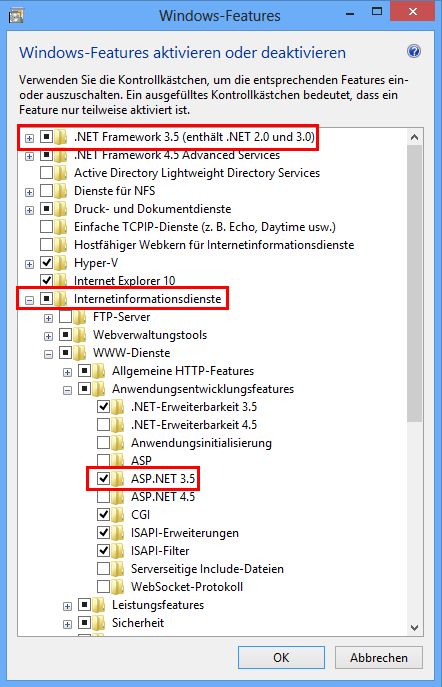The image size is (442, 687).
Task: Click folder icon beside ISAPI-Erweiterungen
Action: (117, 532)
